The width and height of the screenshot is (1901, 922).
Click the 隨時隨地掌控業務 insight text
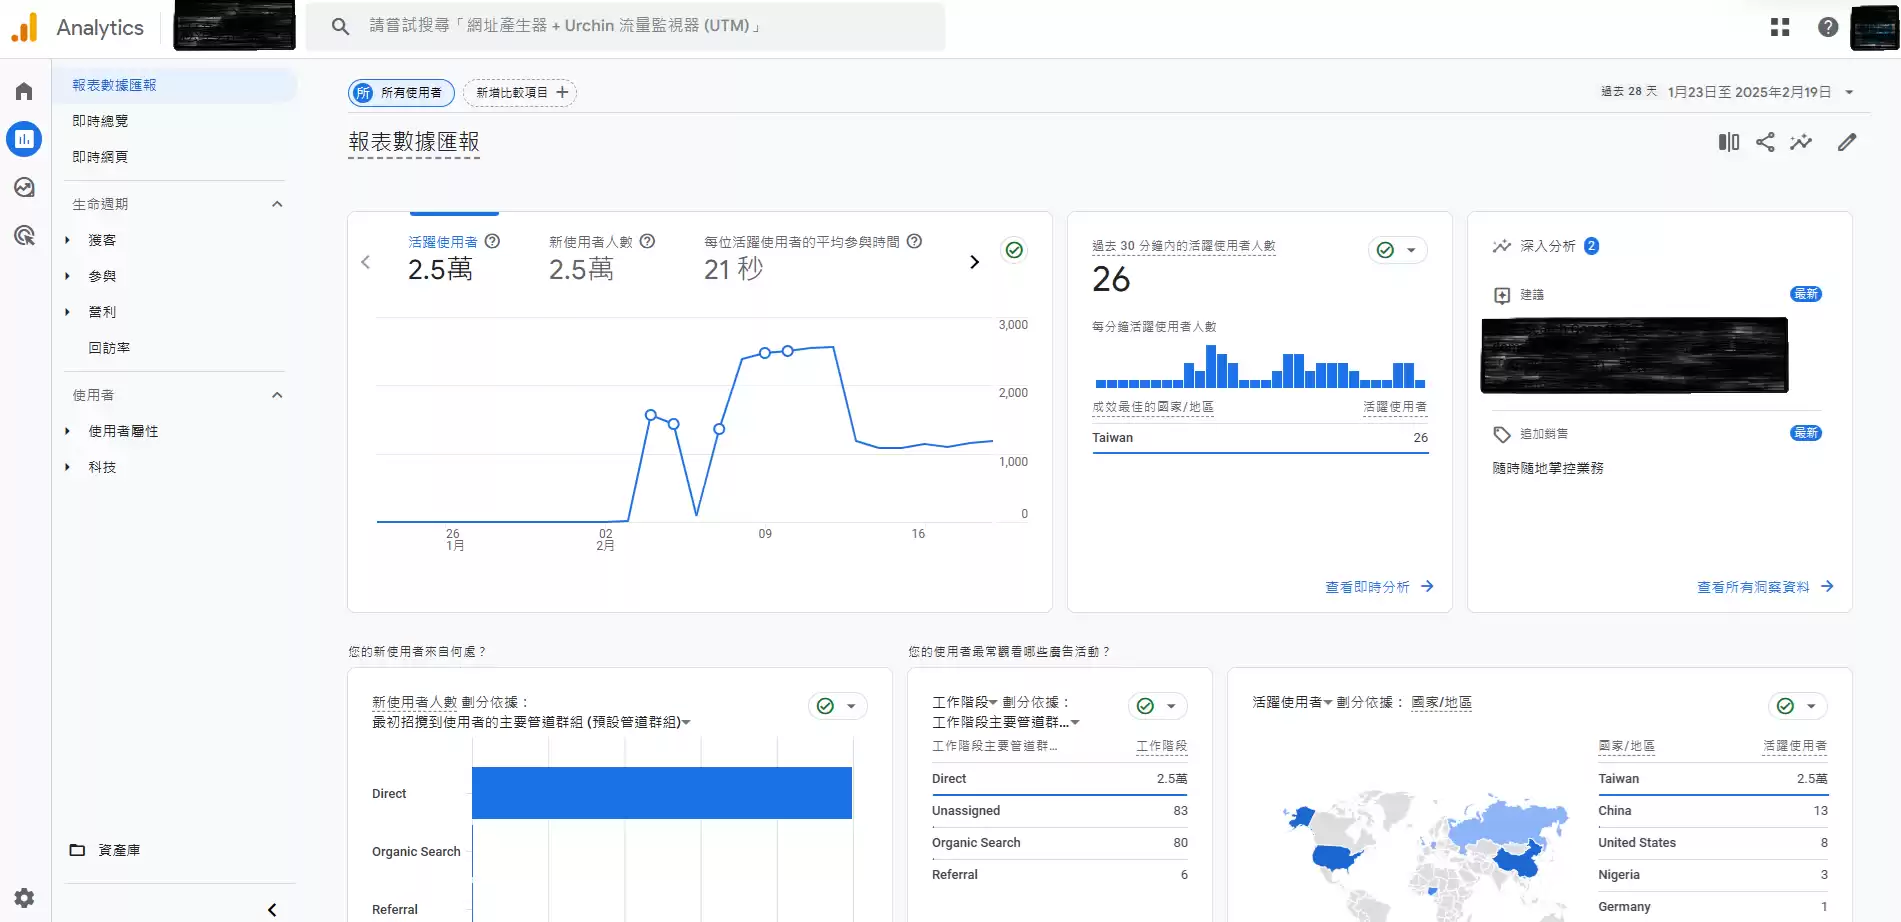tap(1548, 468)
